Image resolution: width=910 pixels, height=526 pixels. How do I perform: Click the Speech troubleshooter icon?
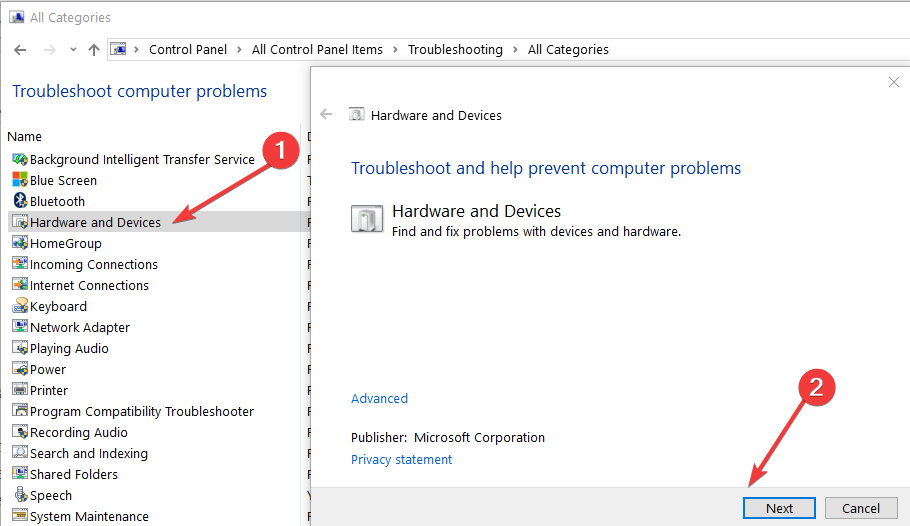click(20, 495)
